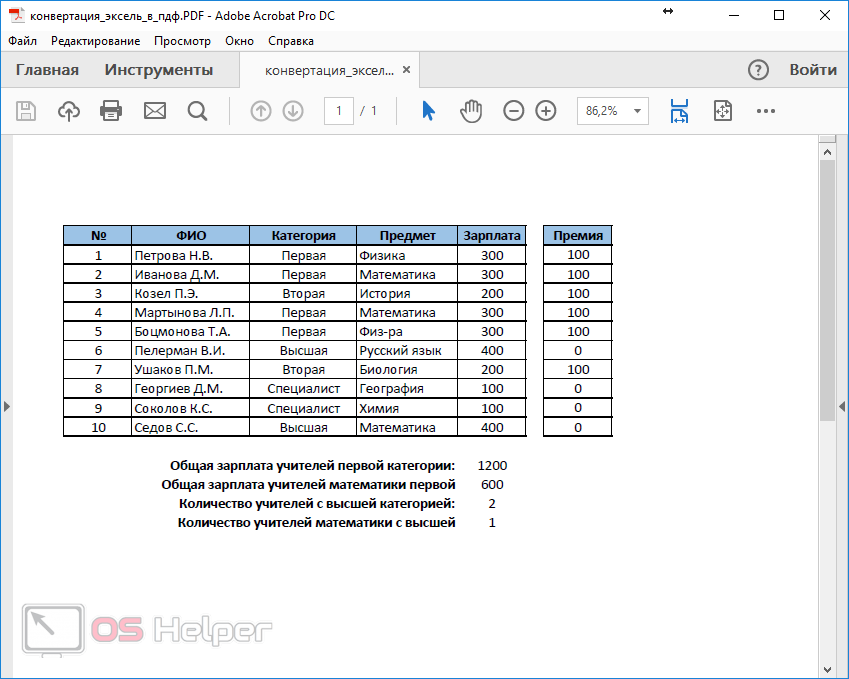Screen dimensions: 849x679
Task: Click the total value 600
Action: click(x=492, y=485)
